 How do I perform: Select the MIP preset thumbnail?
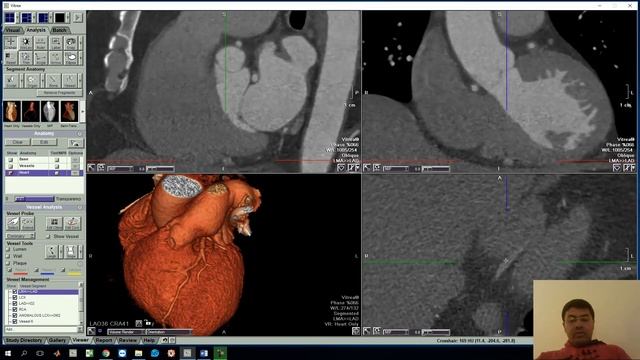50,111
